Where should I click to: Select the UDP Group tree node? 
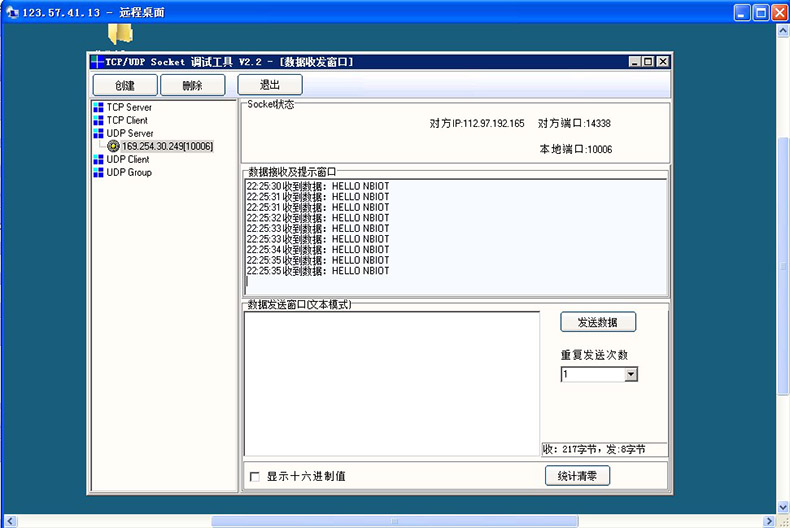pos(129,172)
